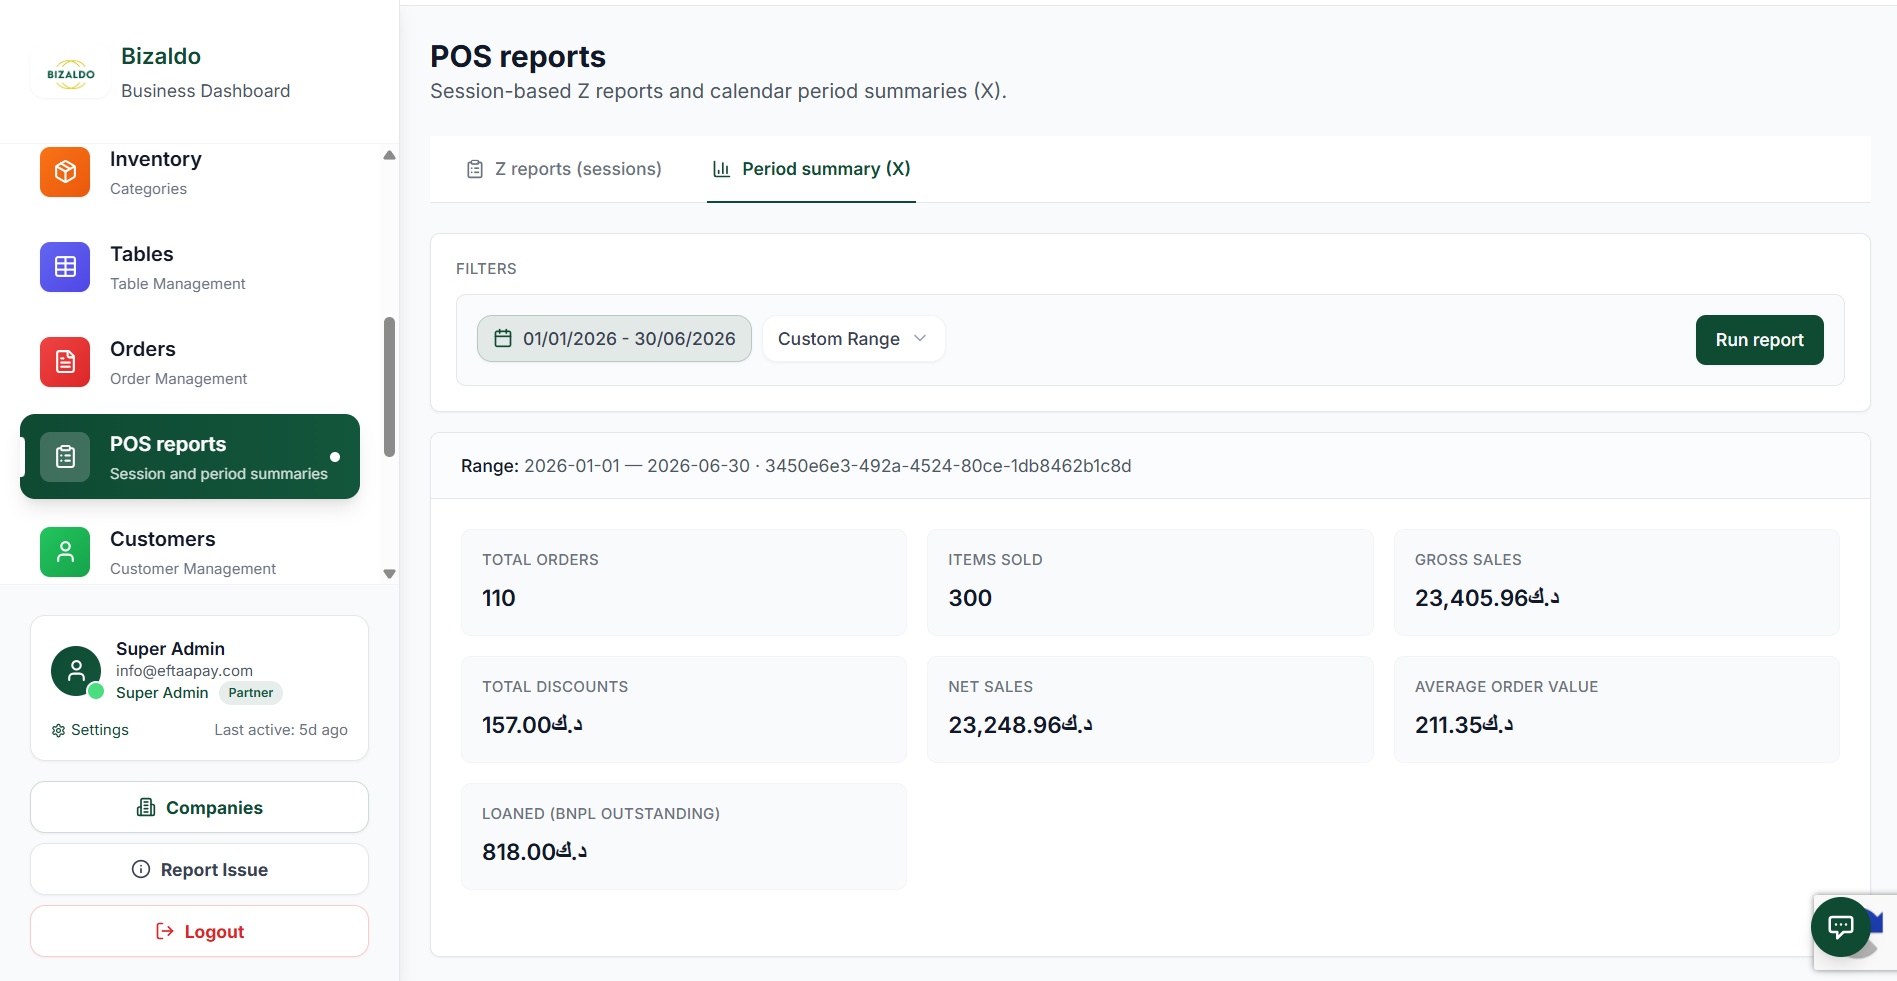Click the Average Order Value 211.35
The width and height of the screenshot is (1897, 981).
tap(1464, 725)
